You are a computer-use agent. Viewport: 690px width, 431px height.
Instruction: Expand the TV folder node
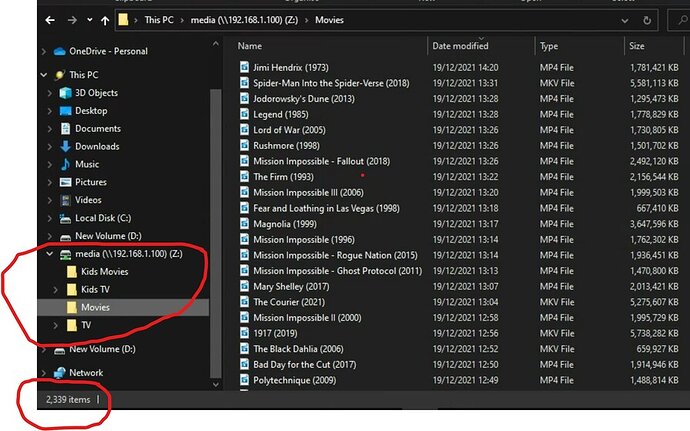(x=55, y=326)
